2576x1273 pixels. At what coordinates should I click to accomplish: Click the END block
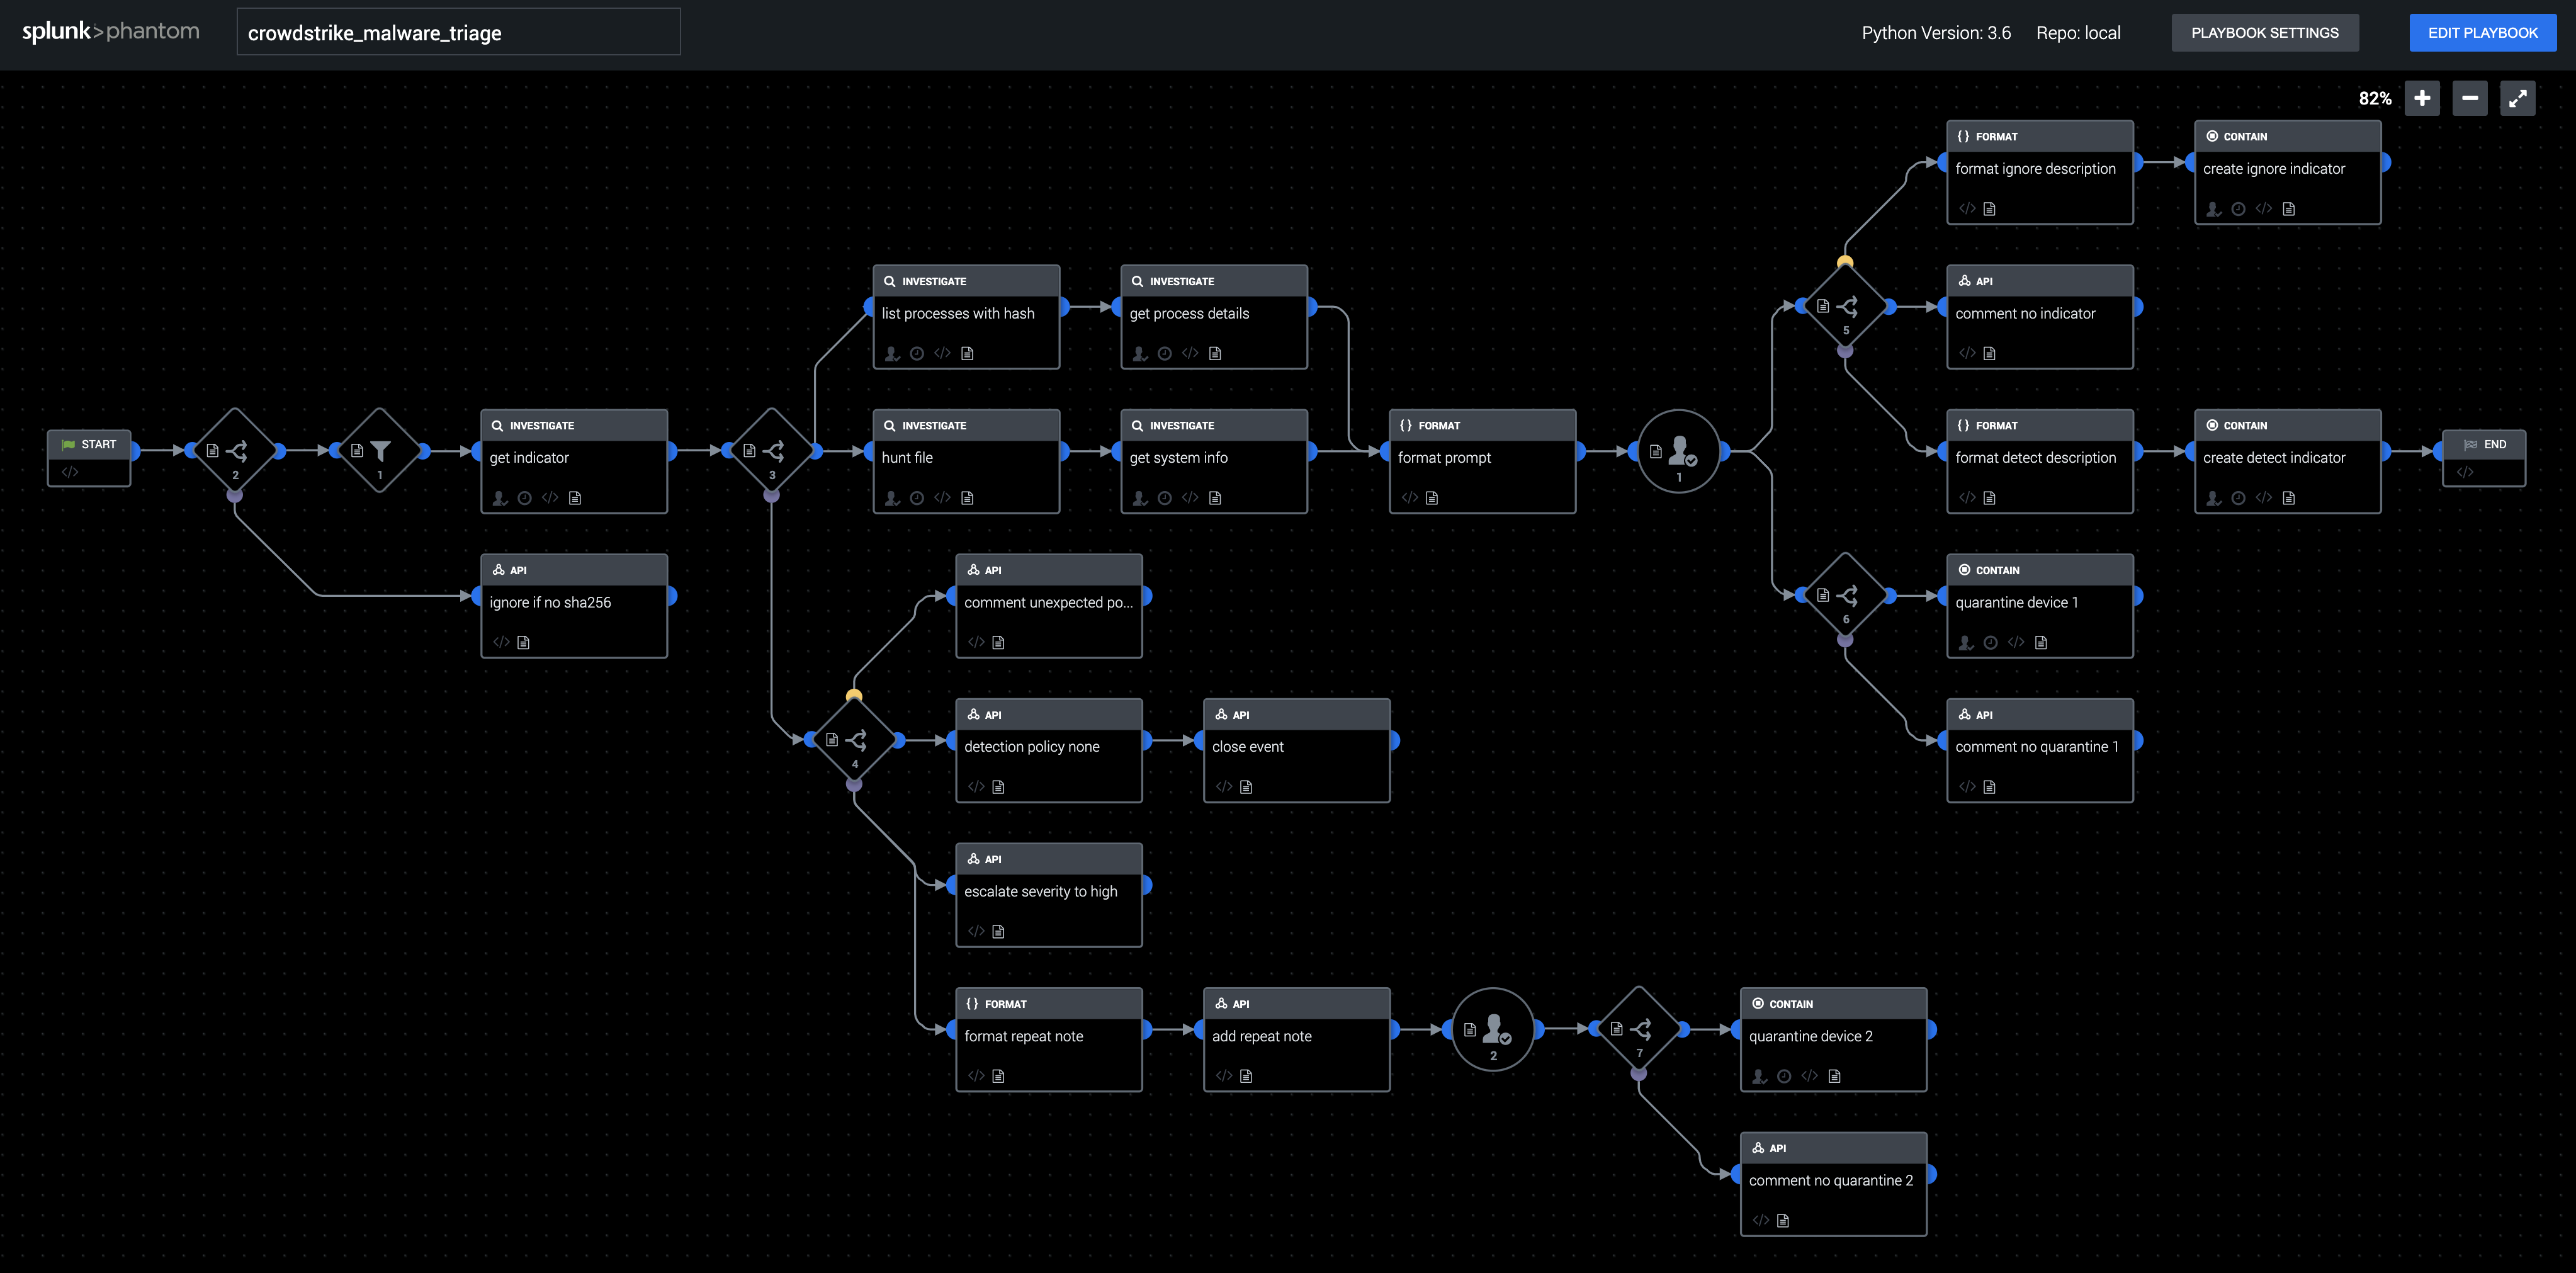(2483, 457)
